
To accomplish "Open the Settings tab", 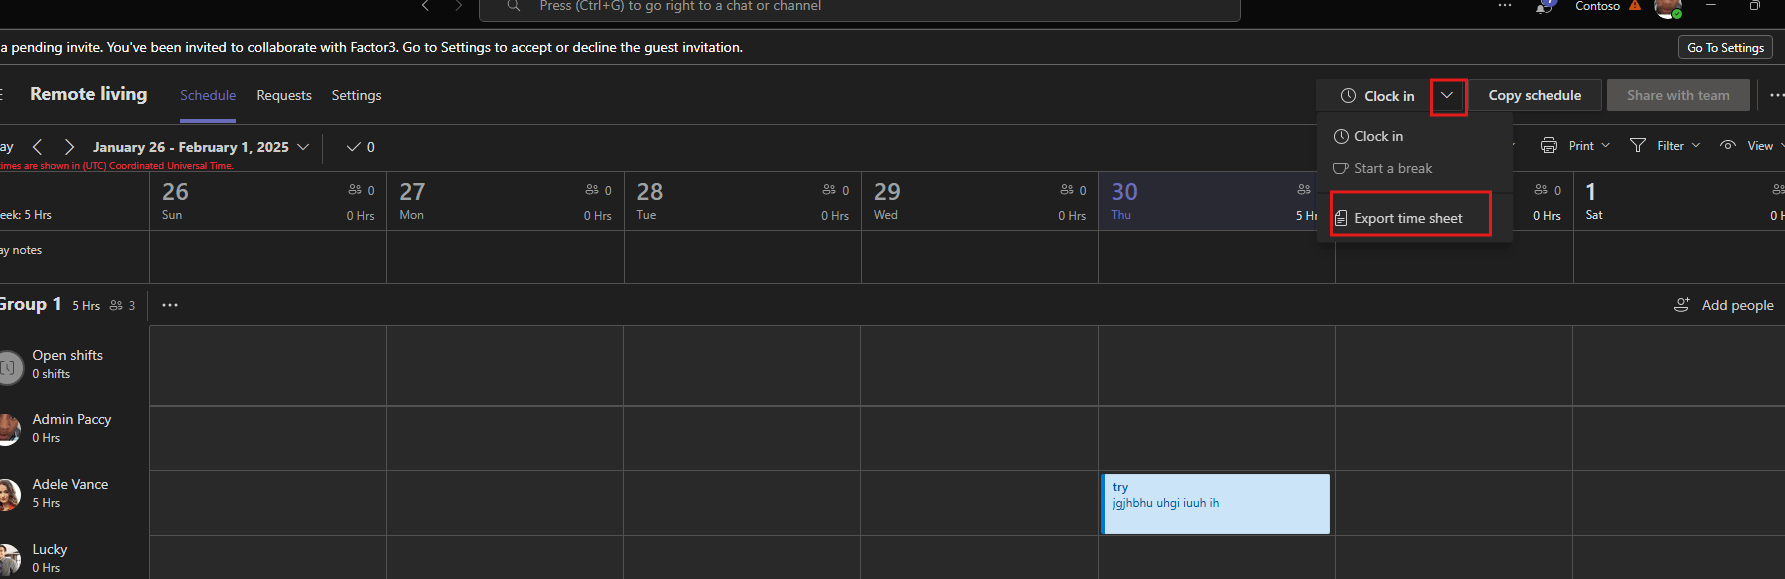I will [x=356, y=95].
